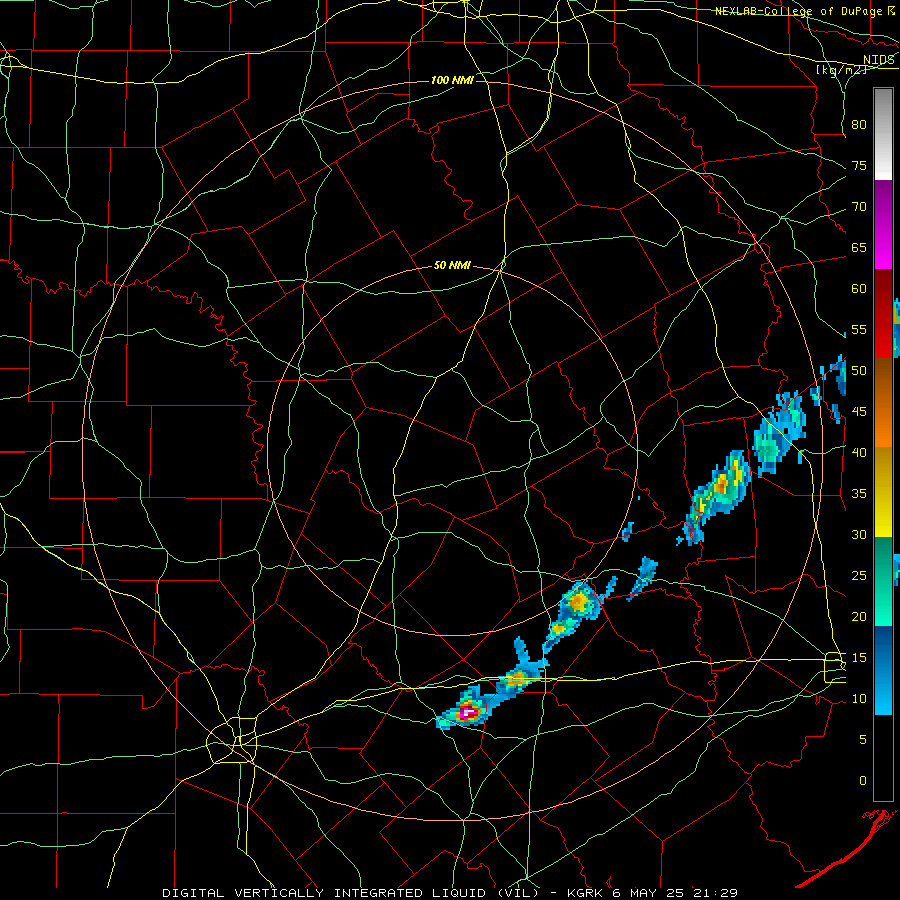The height and width of the screenshot is (900, 900).
Task: Click the elongated storm line with orange cores
Action: click(x=719, y=489)
